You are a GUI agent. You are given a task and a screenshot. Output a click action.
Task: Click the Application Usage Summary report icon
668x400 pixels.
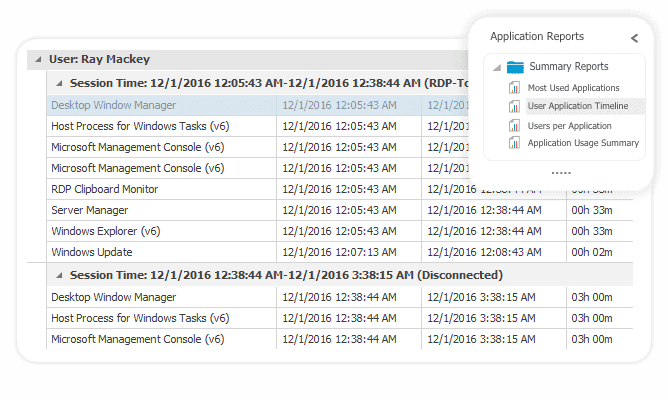click(515, 143)
